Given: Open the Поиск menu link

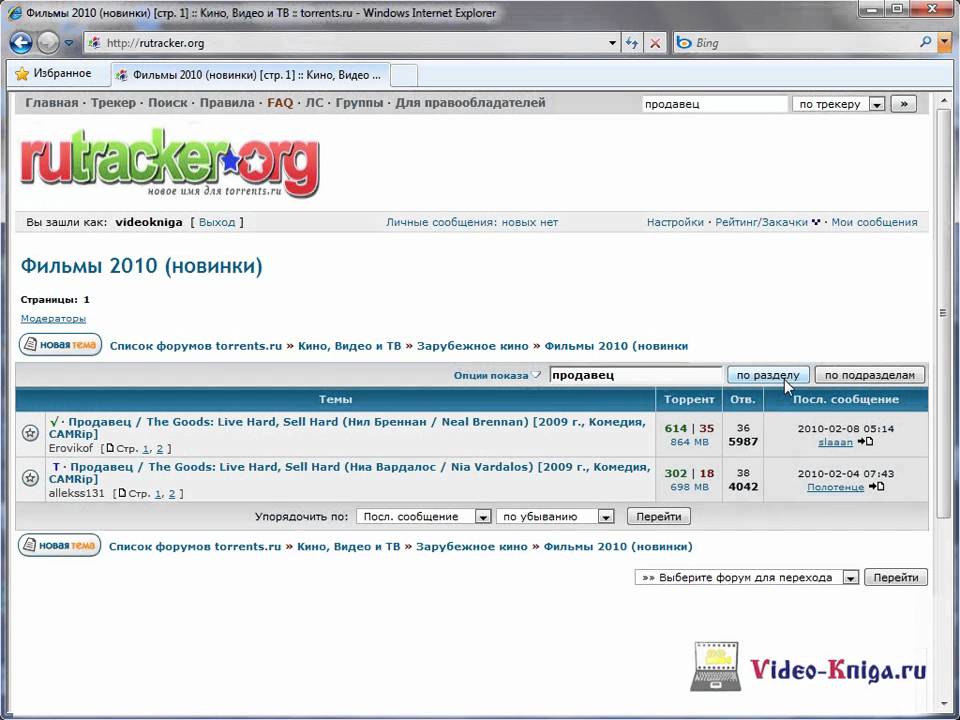Looking at the screenshot, I should click(x=168, y=103).
